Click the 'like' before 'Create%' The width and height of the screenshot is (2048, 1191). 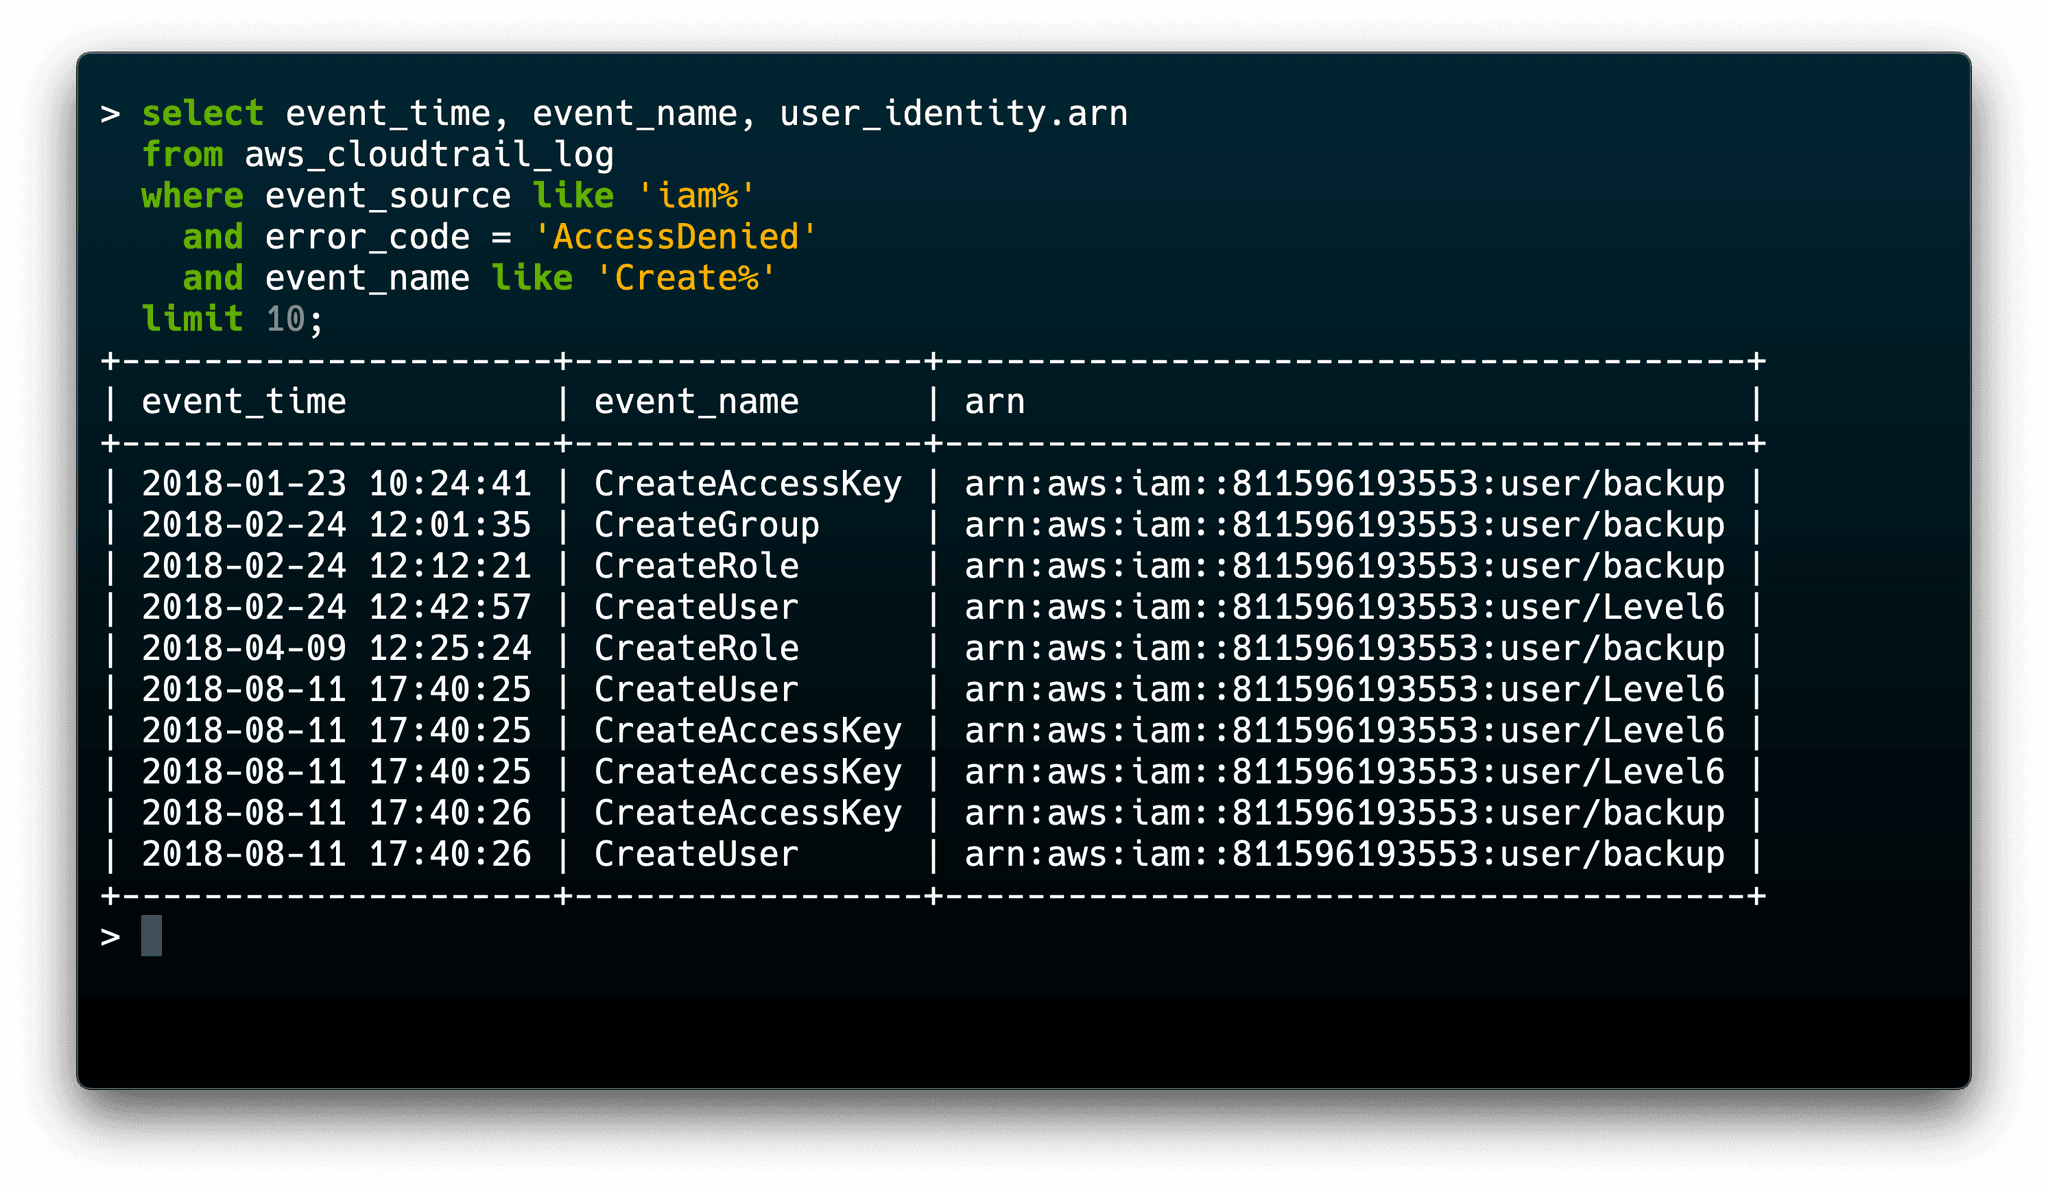pyautogui.click(x=532, y=278)
